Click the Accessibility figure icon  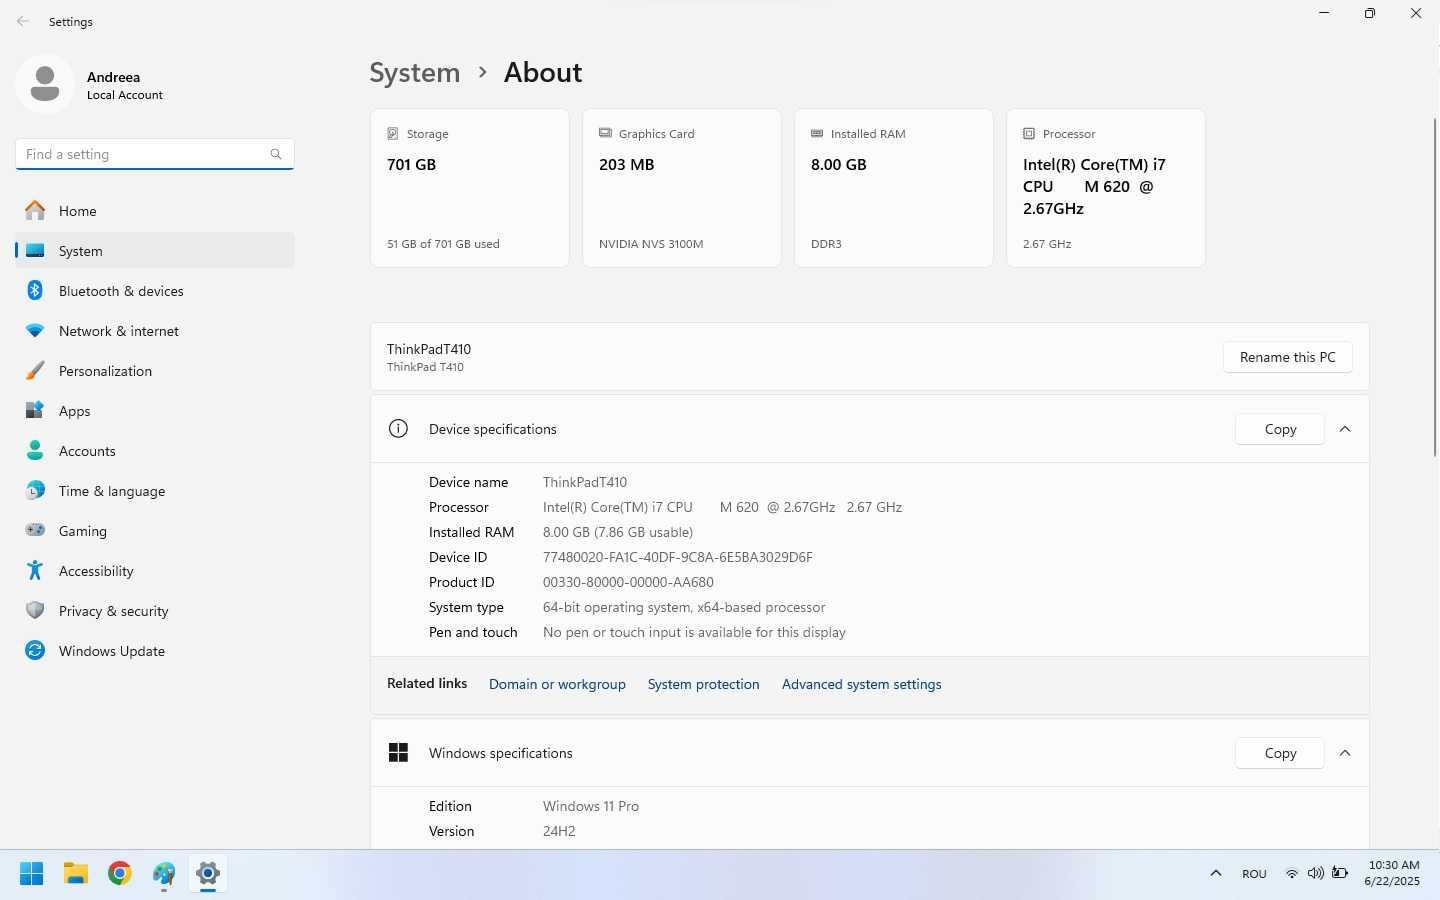(35, 571)
